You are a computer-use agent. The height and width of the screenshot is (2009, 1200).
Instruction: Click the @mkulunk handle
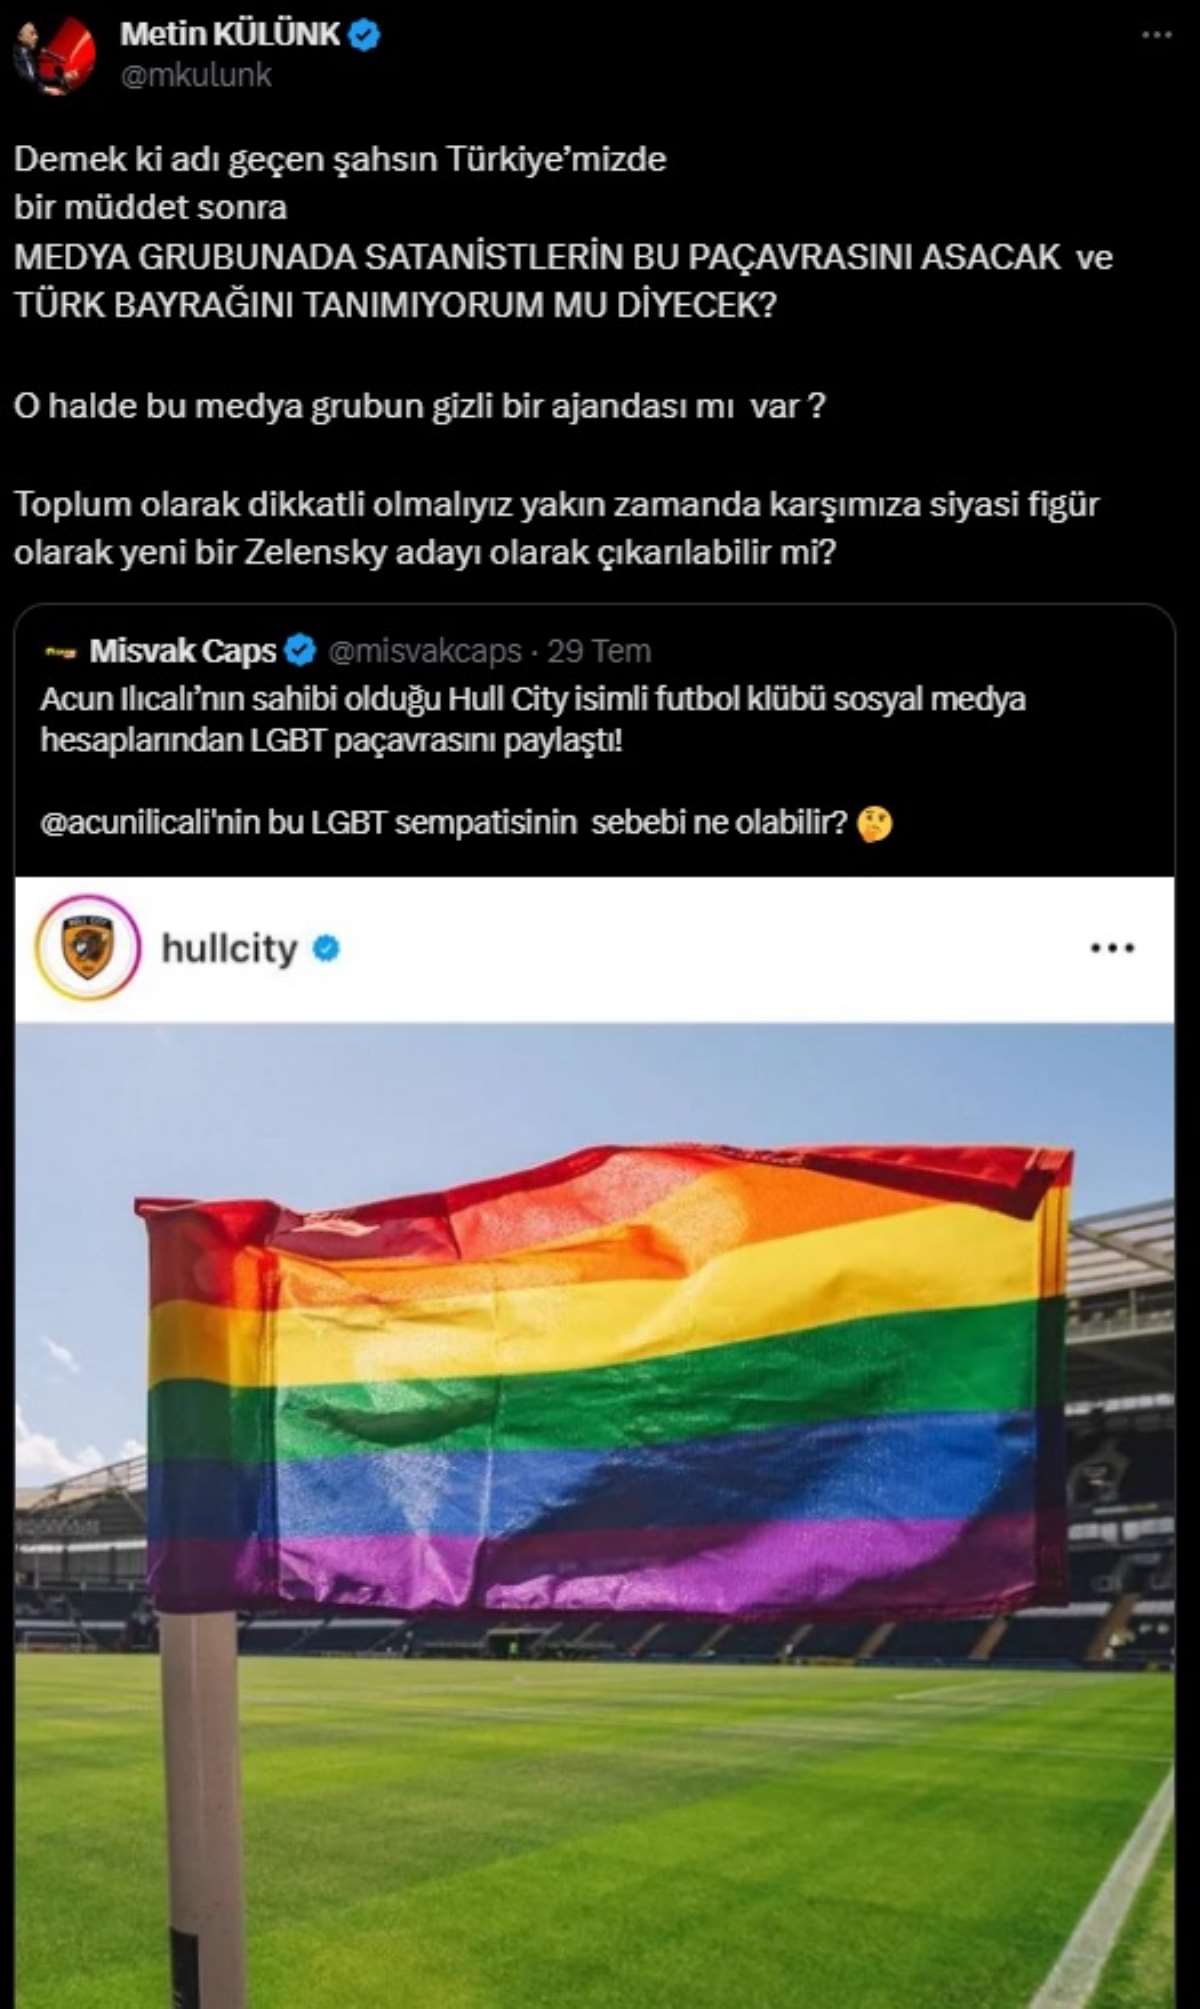coord(196,75)
